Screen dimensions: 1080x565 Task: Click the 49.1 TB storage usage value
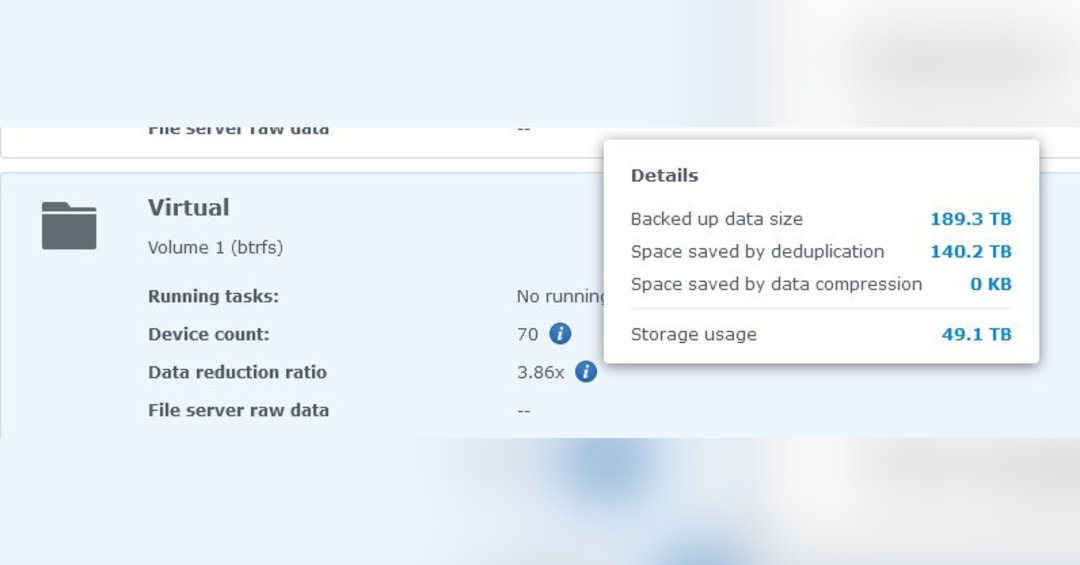(x=977, y=334)
